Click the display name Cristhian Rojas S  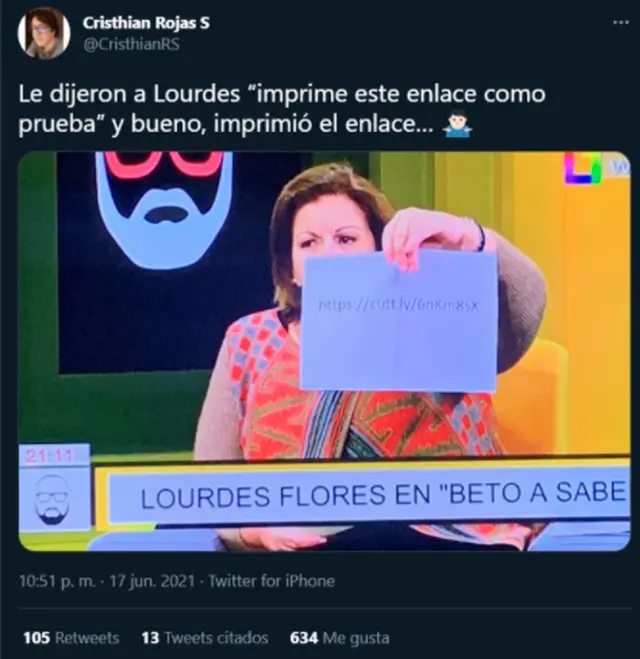pos(146,23)
